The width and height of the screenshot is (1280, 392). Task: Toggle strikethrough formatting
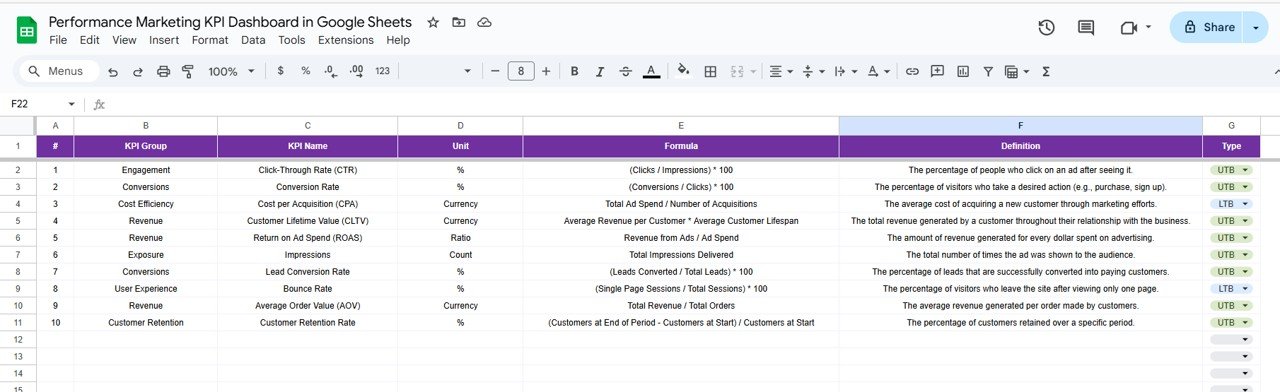click(x=626, y=71)
